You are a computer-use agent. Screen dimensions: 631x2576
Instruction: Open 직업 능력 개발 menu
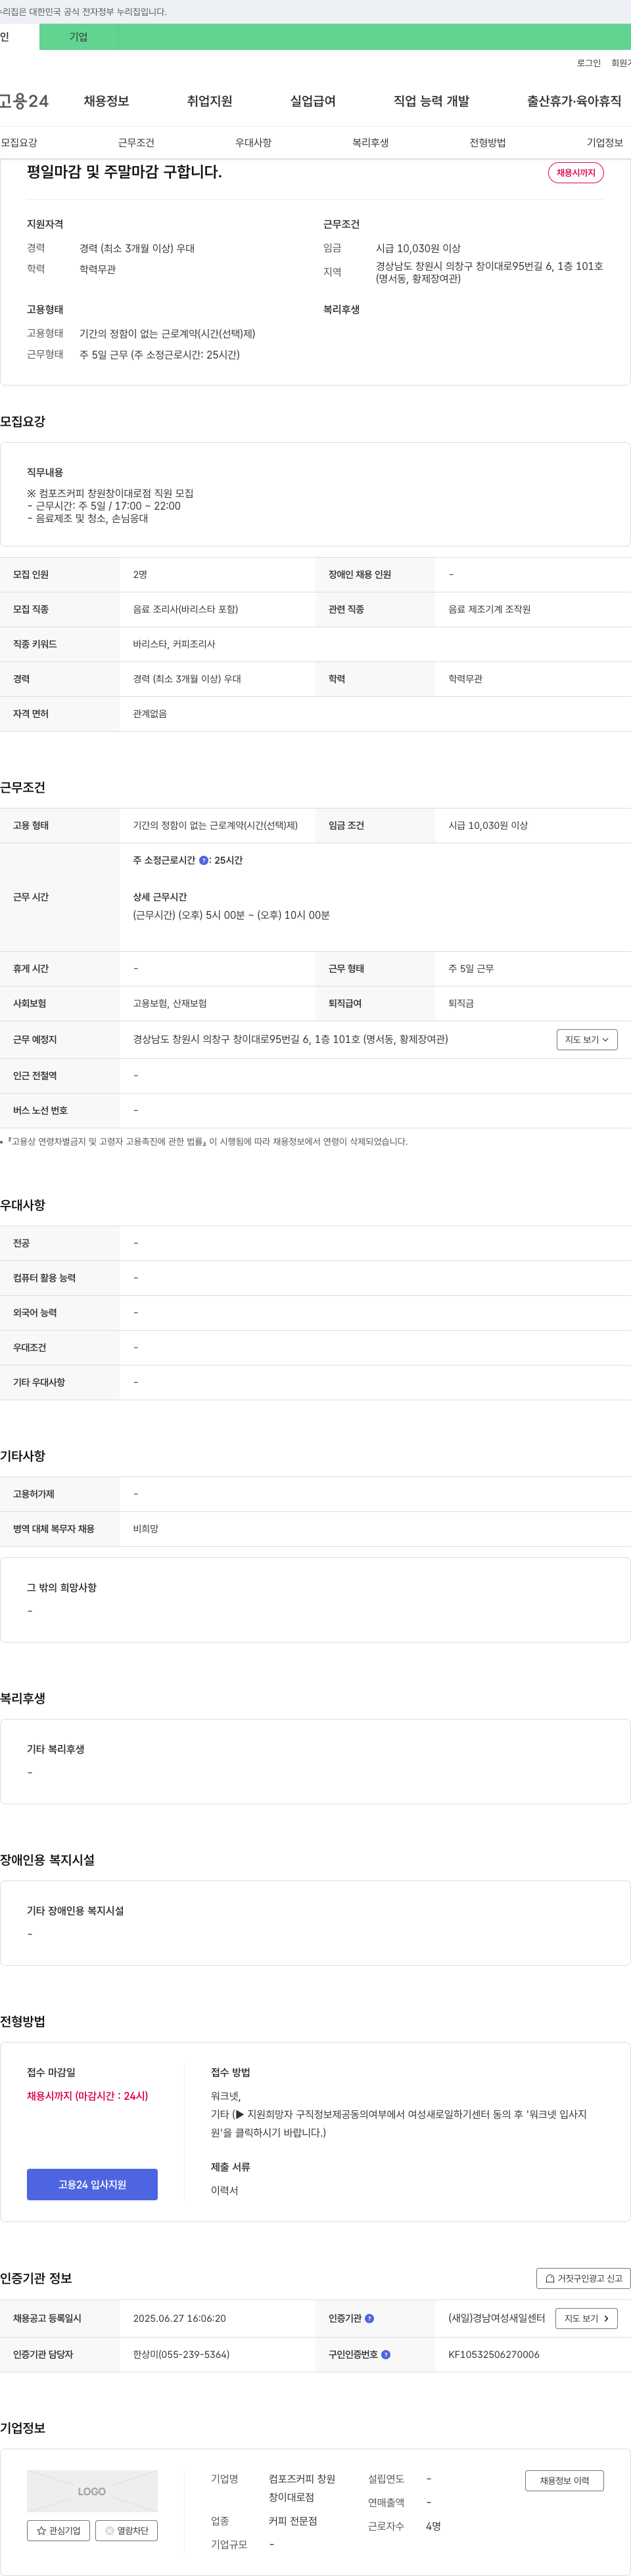click(x=431, y=101)
